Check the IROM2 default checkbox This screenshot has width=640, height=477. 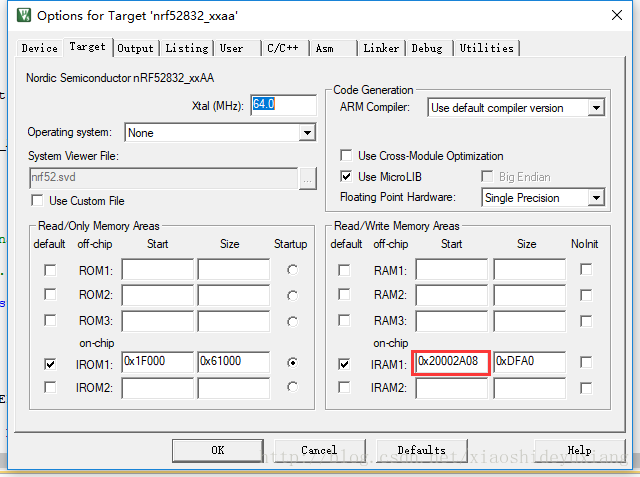pos(50,387)
